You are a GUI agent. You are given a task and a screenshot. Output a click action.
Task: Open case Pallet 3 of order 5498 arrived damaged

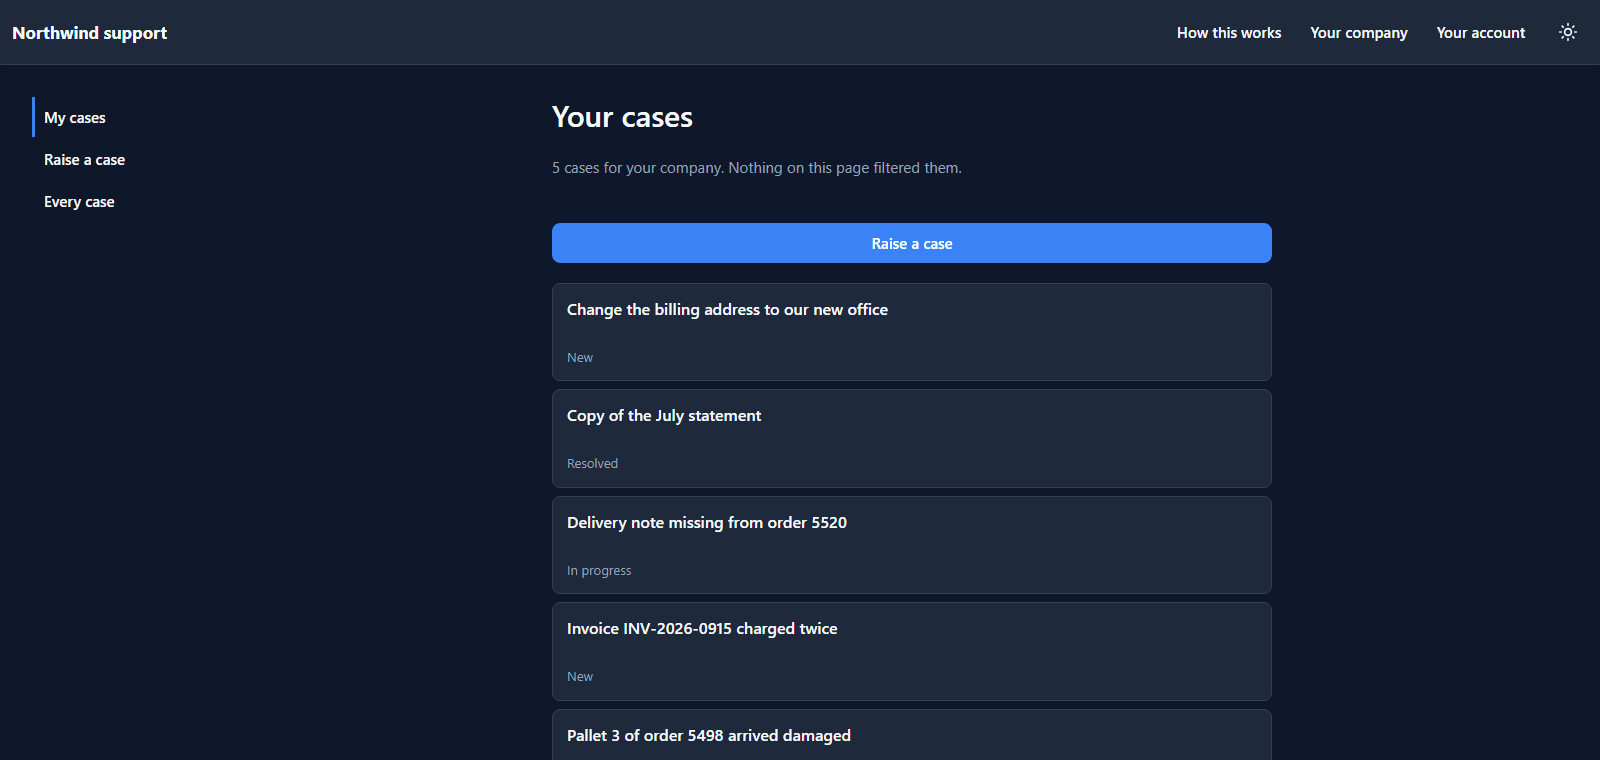[x=912, y=735]
